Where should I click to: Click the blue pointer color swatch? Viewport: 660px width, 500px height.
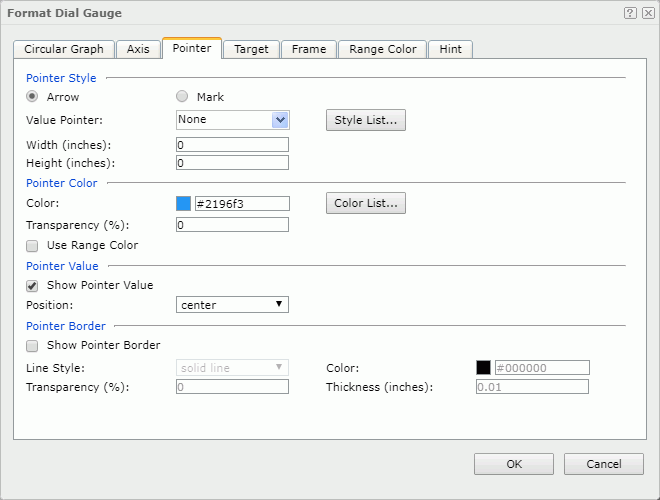[184, 203]
